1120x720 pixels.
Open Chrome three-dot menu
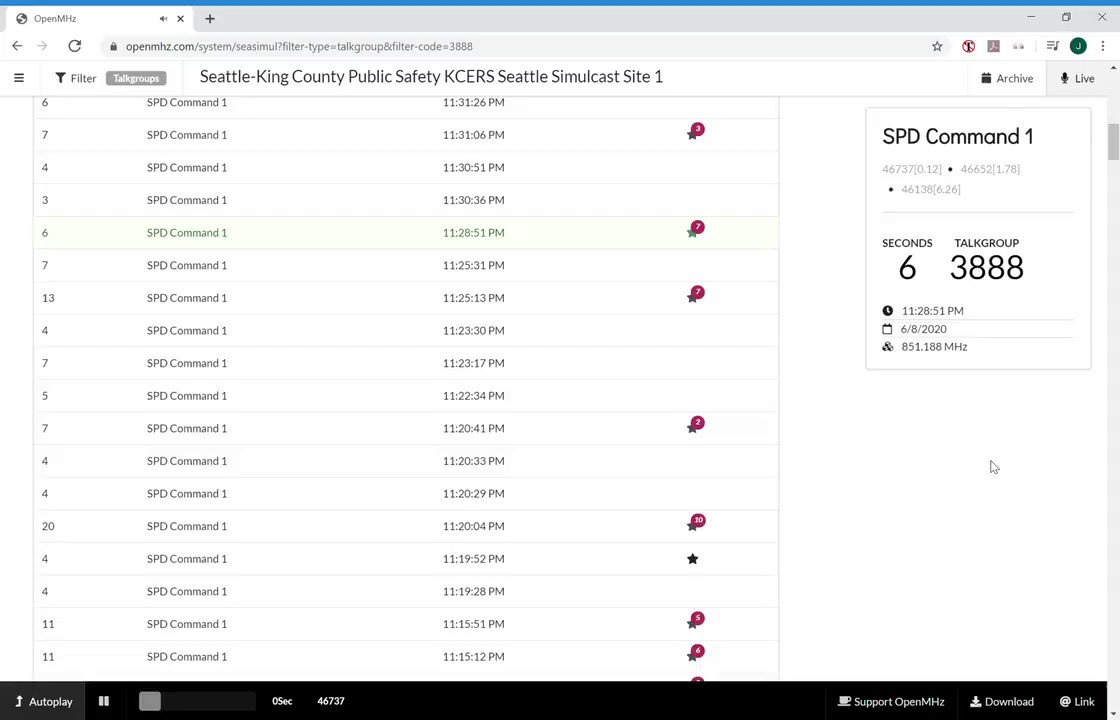tap(1103, 46)
